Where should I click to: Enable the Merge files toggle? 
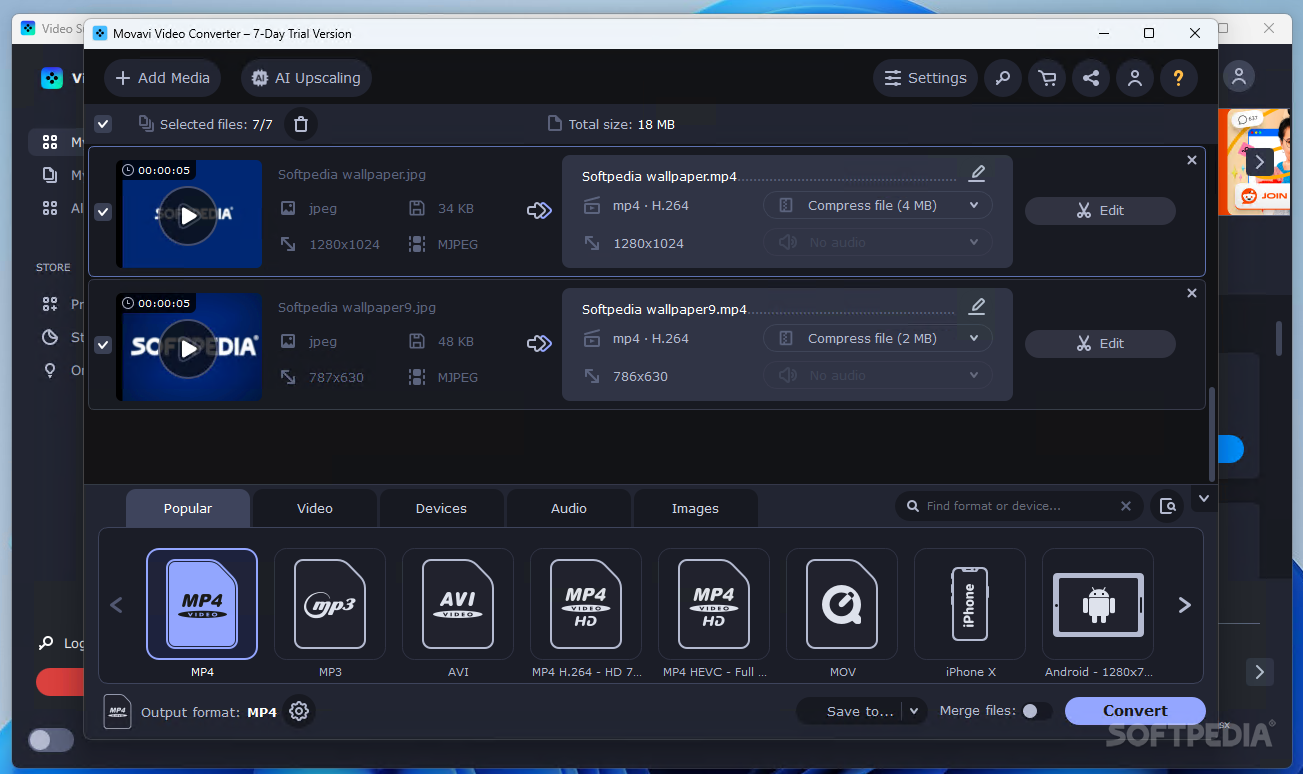click(x=1036, y=711)
